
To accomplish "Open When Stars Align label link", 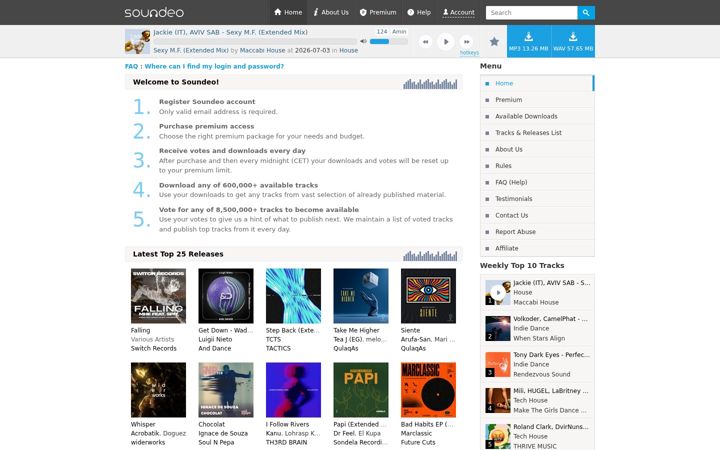I will click(539, 338).
